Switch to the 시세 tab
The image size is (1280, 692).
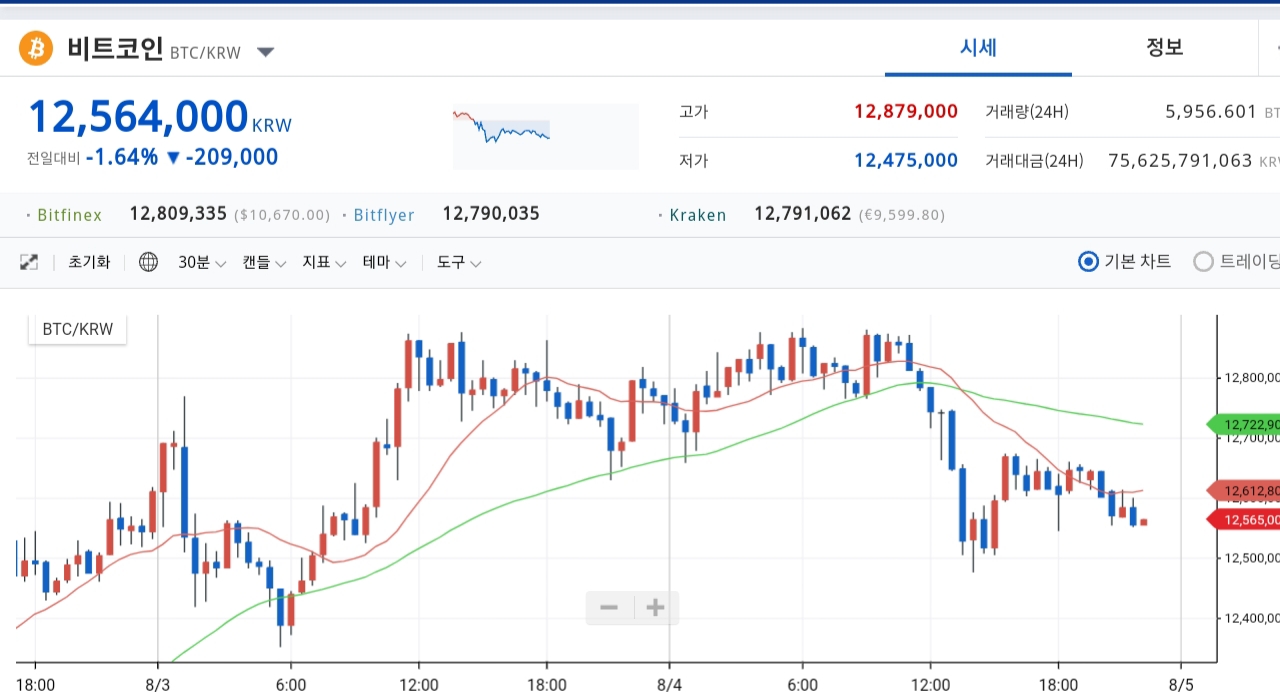point(978,48)
